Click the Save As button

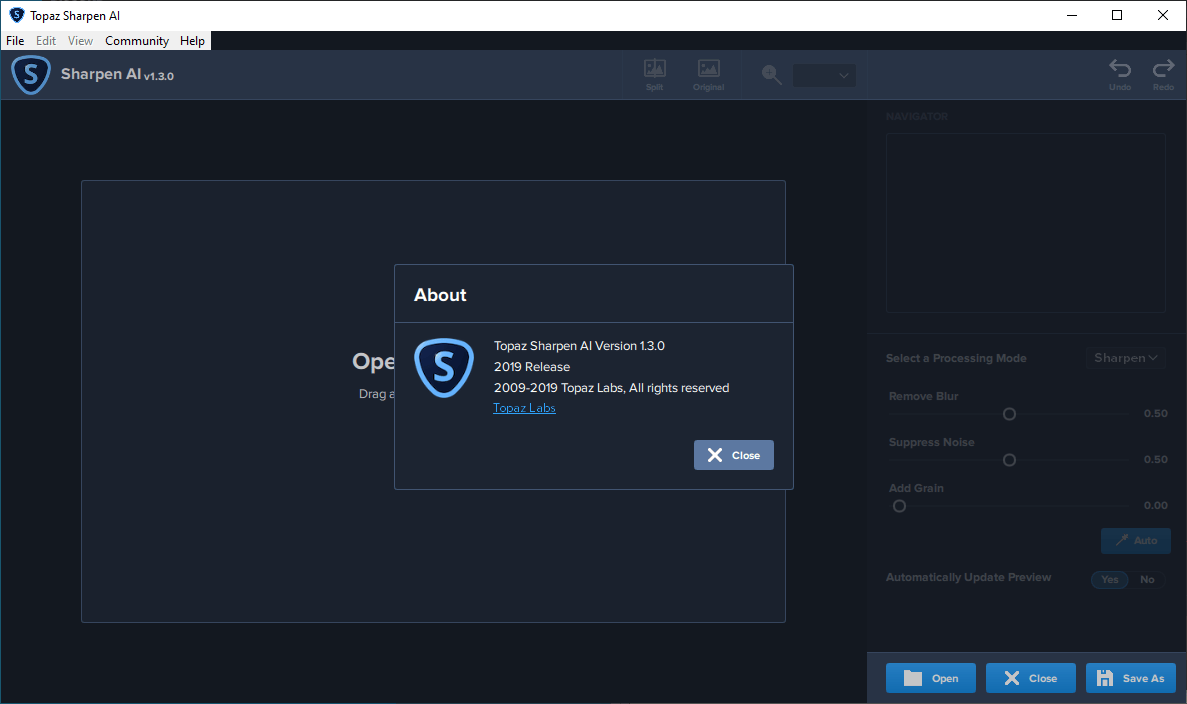1131,678
